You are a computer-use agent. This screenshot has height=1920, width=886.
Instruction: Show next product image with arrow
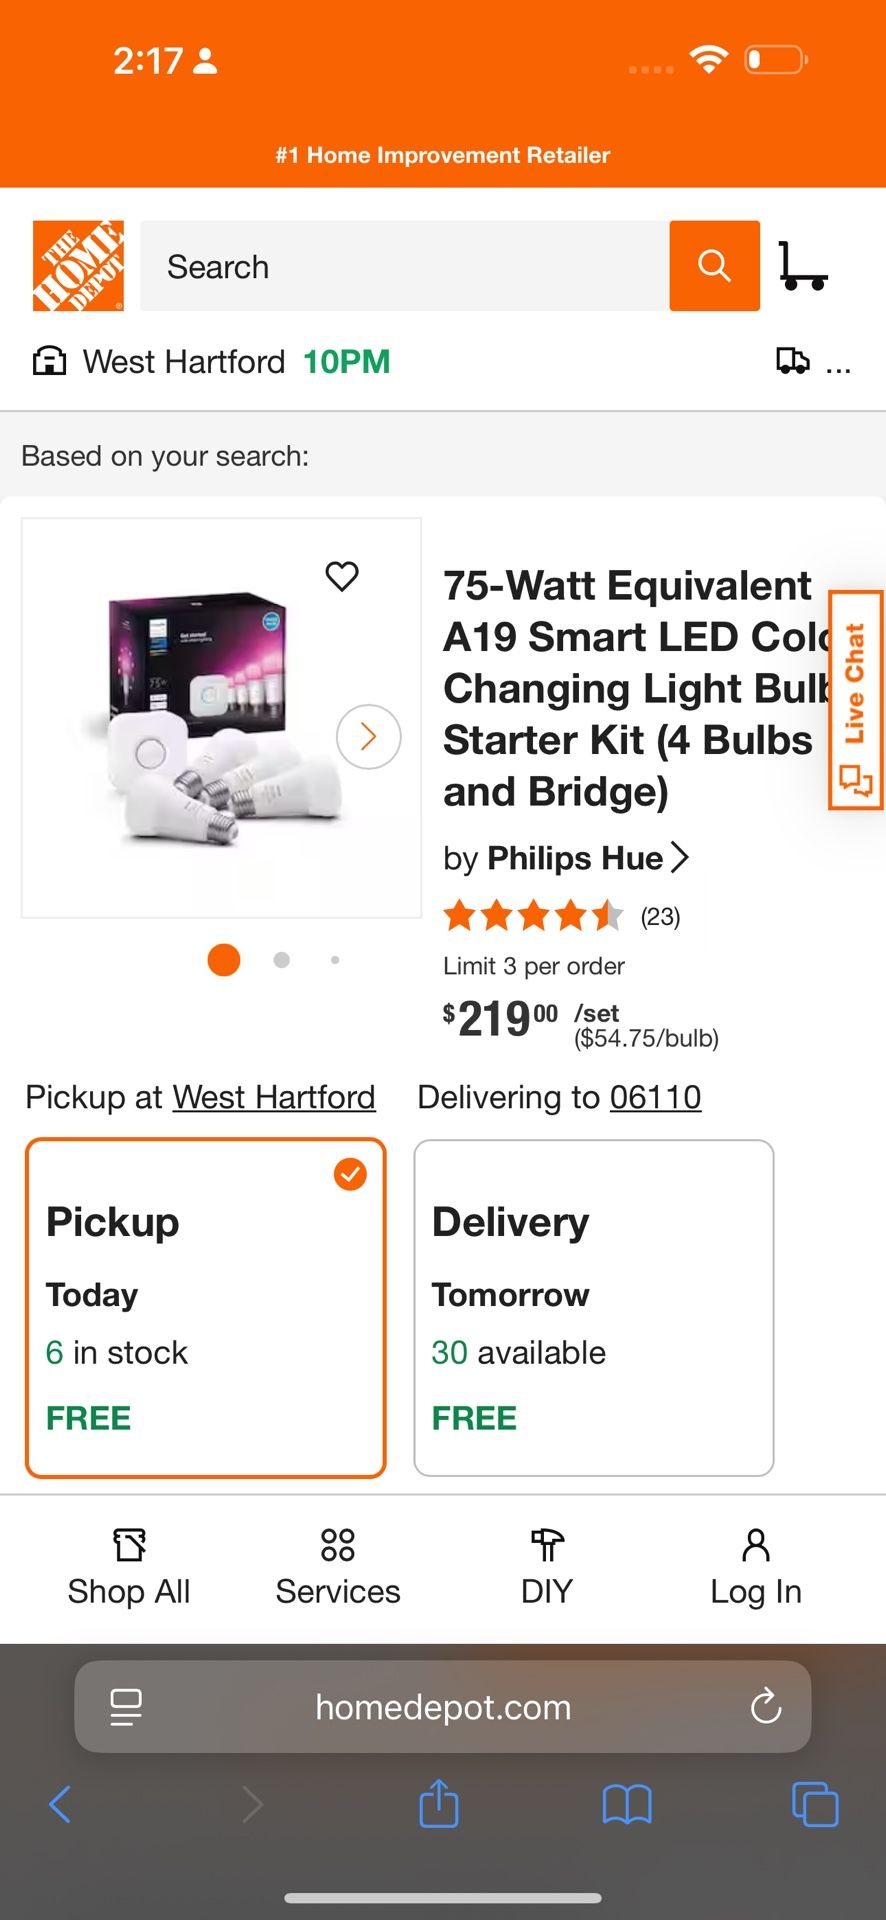point(368,736)
